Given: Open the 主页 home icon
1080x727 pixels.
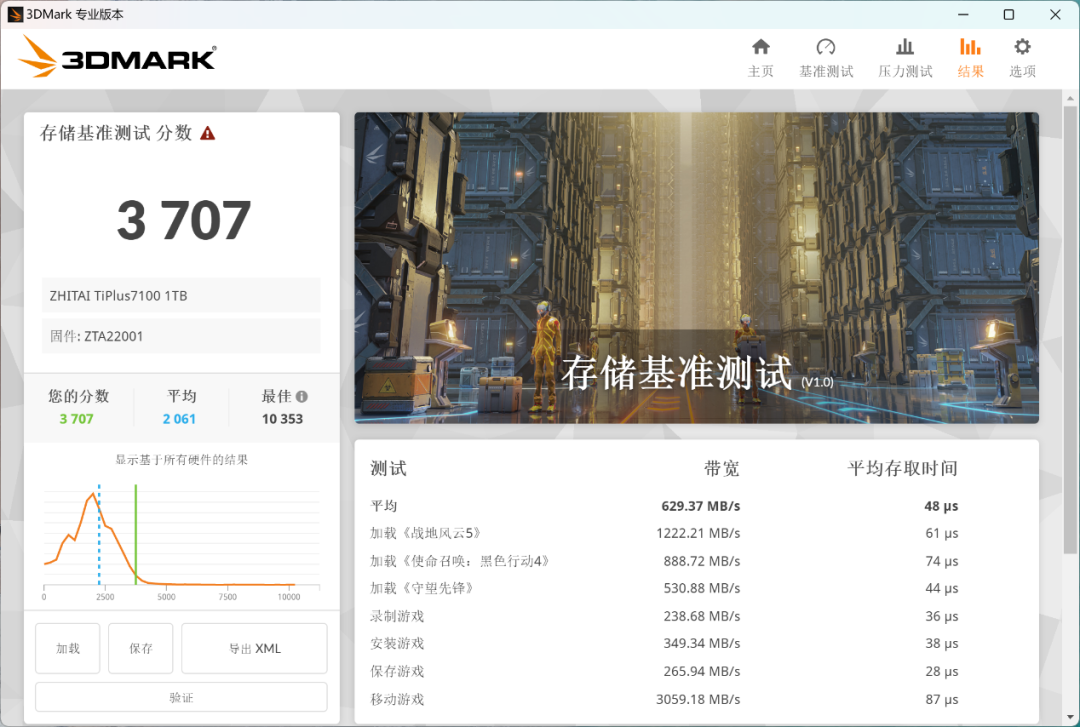Looking at the screenshot, I should point(760,47).
